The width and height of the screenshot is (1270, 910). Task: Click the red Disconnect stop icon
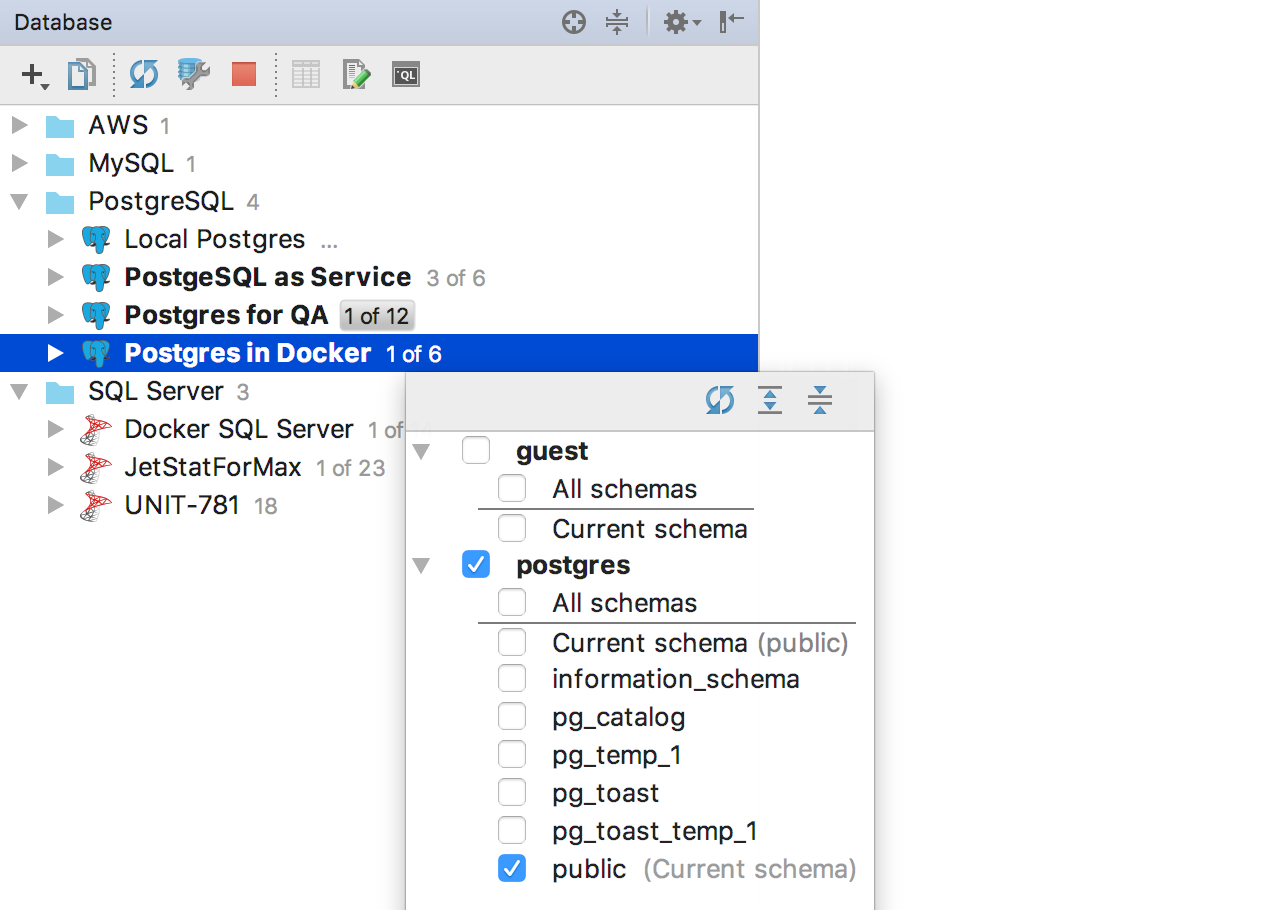click(x=244, y=74)
